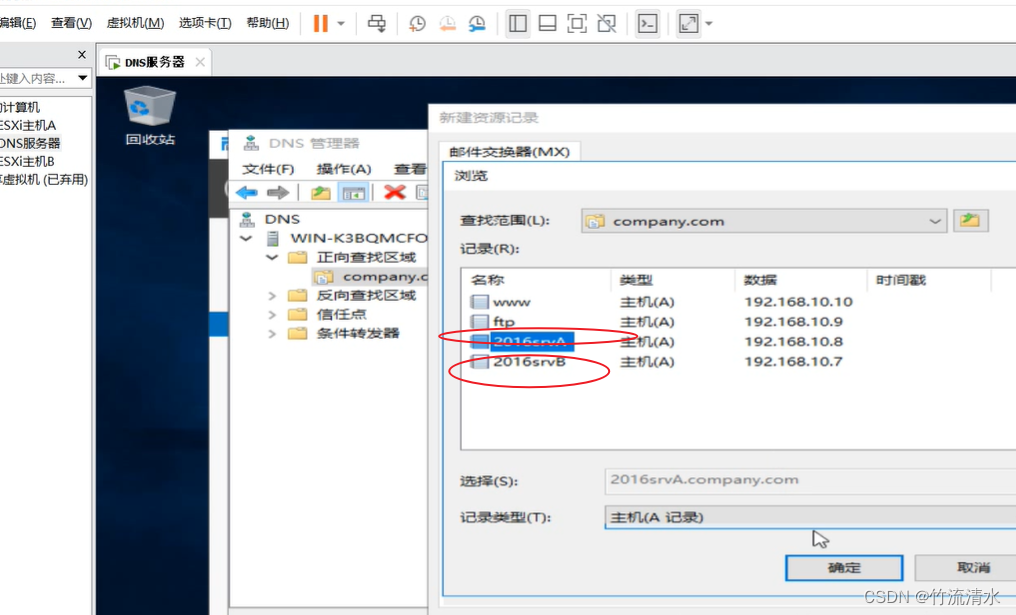This screenshot has height=615, width=1016.
Task: Select ESXi主机A in the library
Action: click(x=27, y=125)
